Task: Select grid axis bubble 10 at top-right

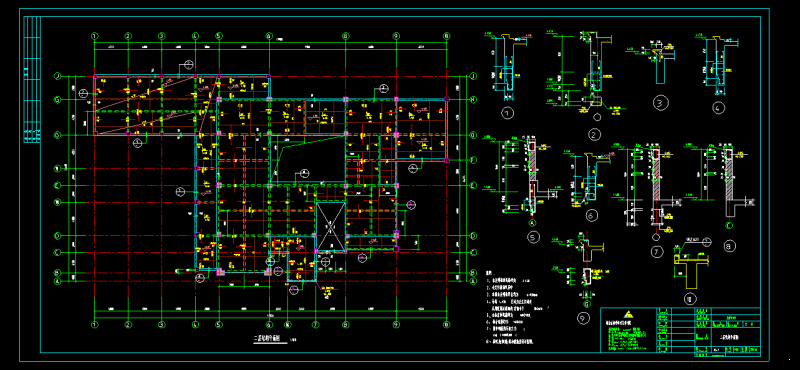Action: 447,36
